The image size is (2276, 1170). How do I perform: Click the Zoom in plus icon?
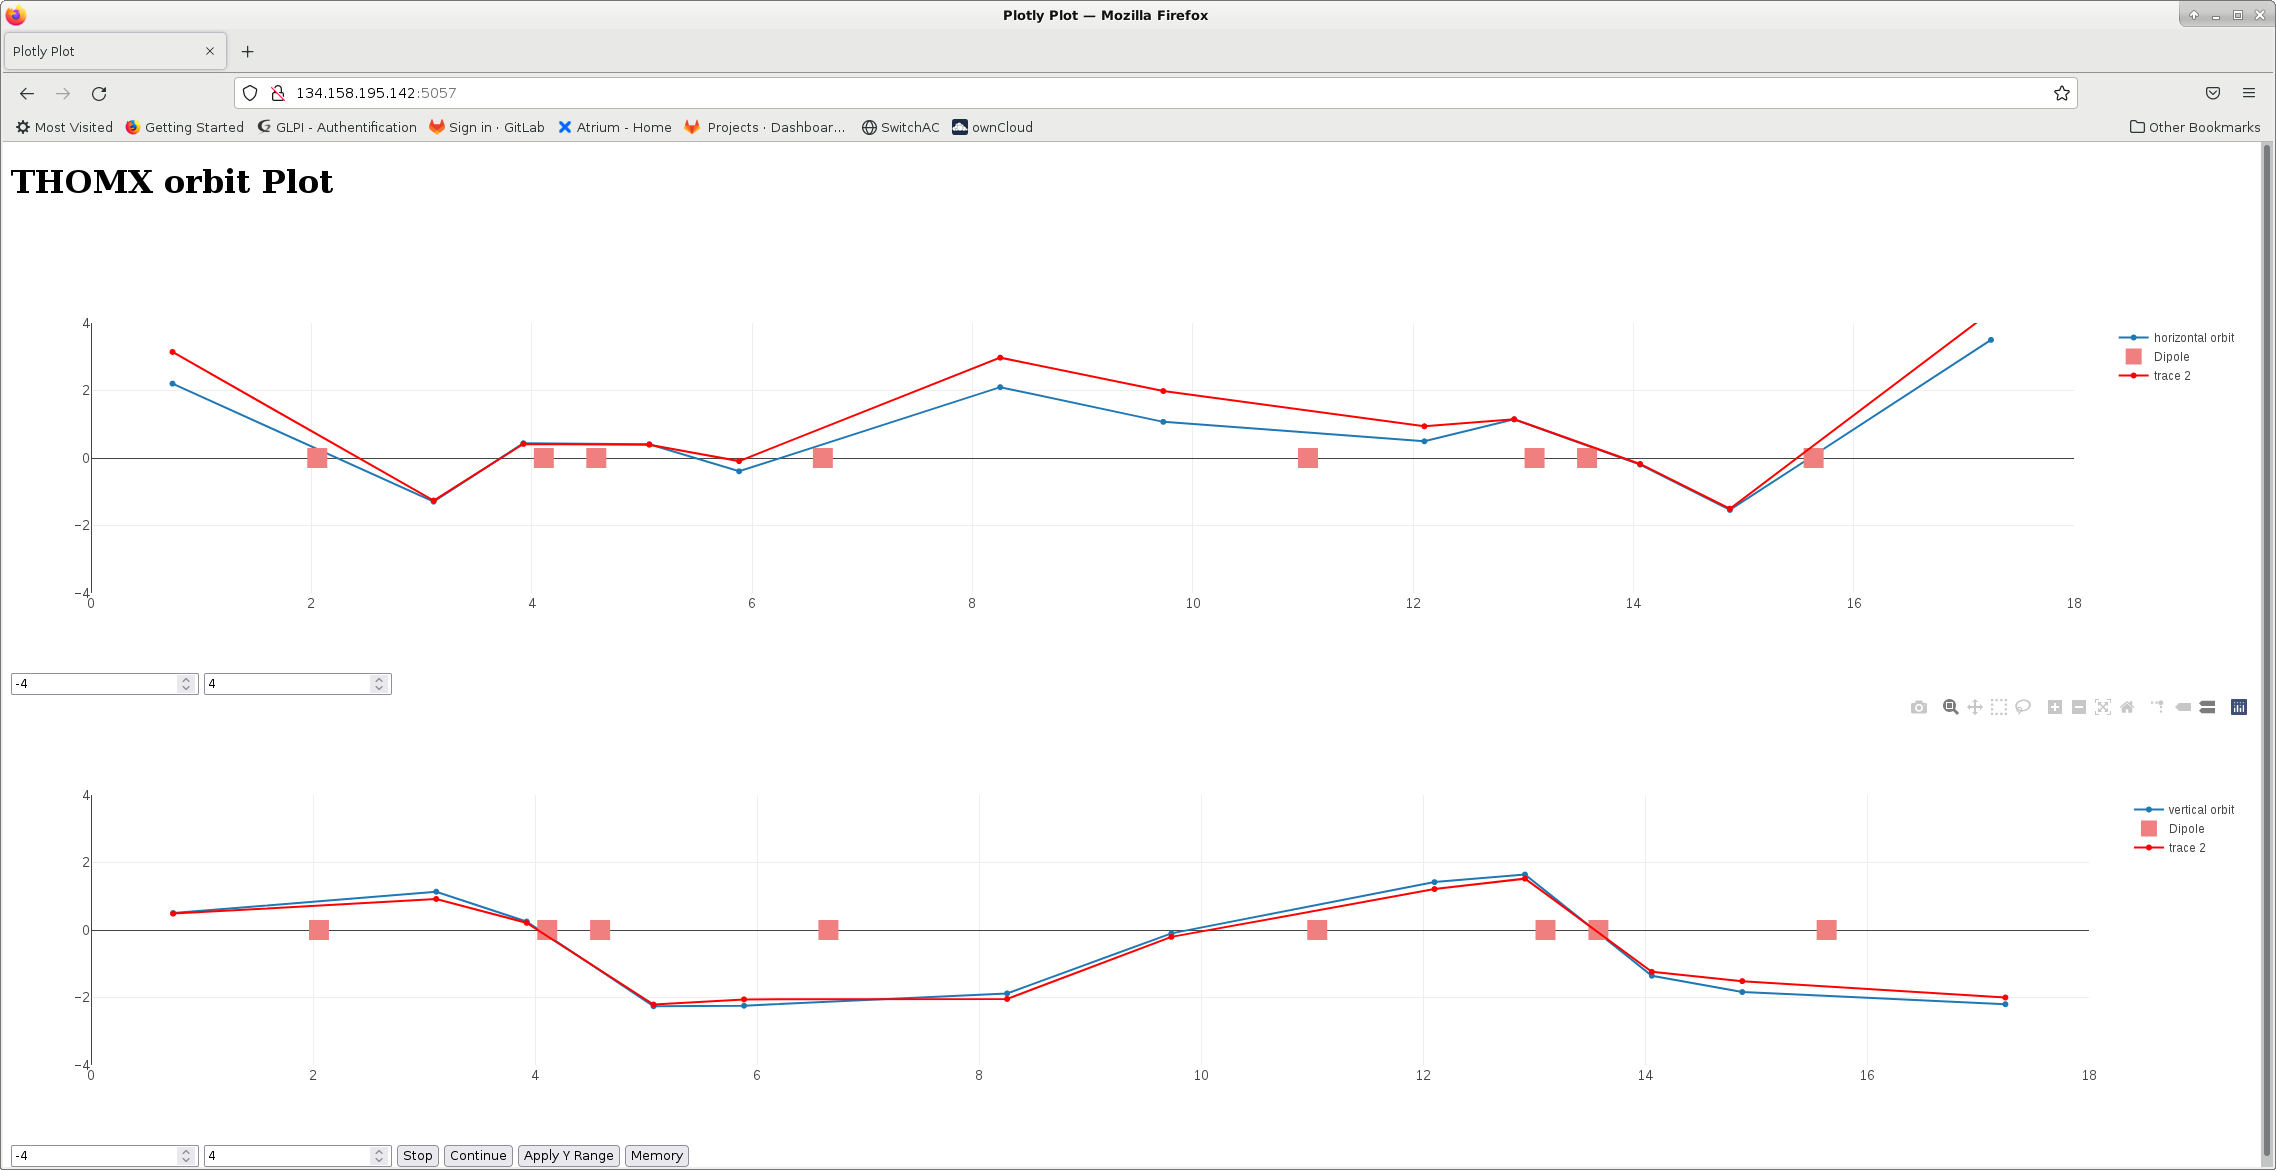(2055, 708)
